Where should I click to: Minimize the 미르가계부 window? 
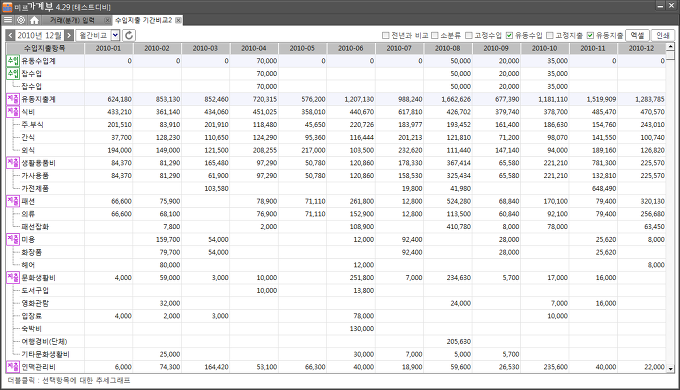pos(660,6)
